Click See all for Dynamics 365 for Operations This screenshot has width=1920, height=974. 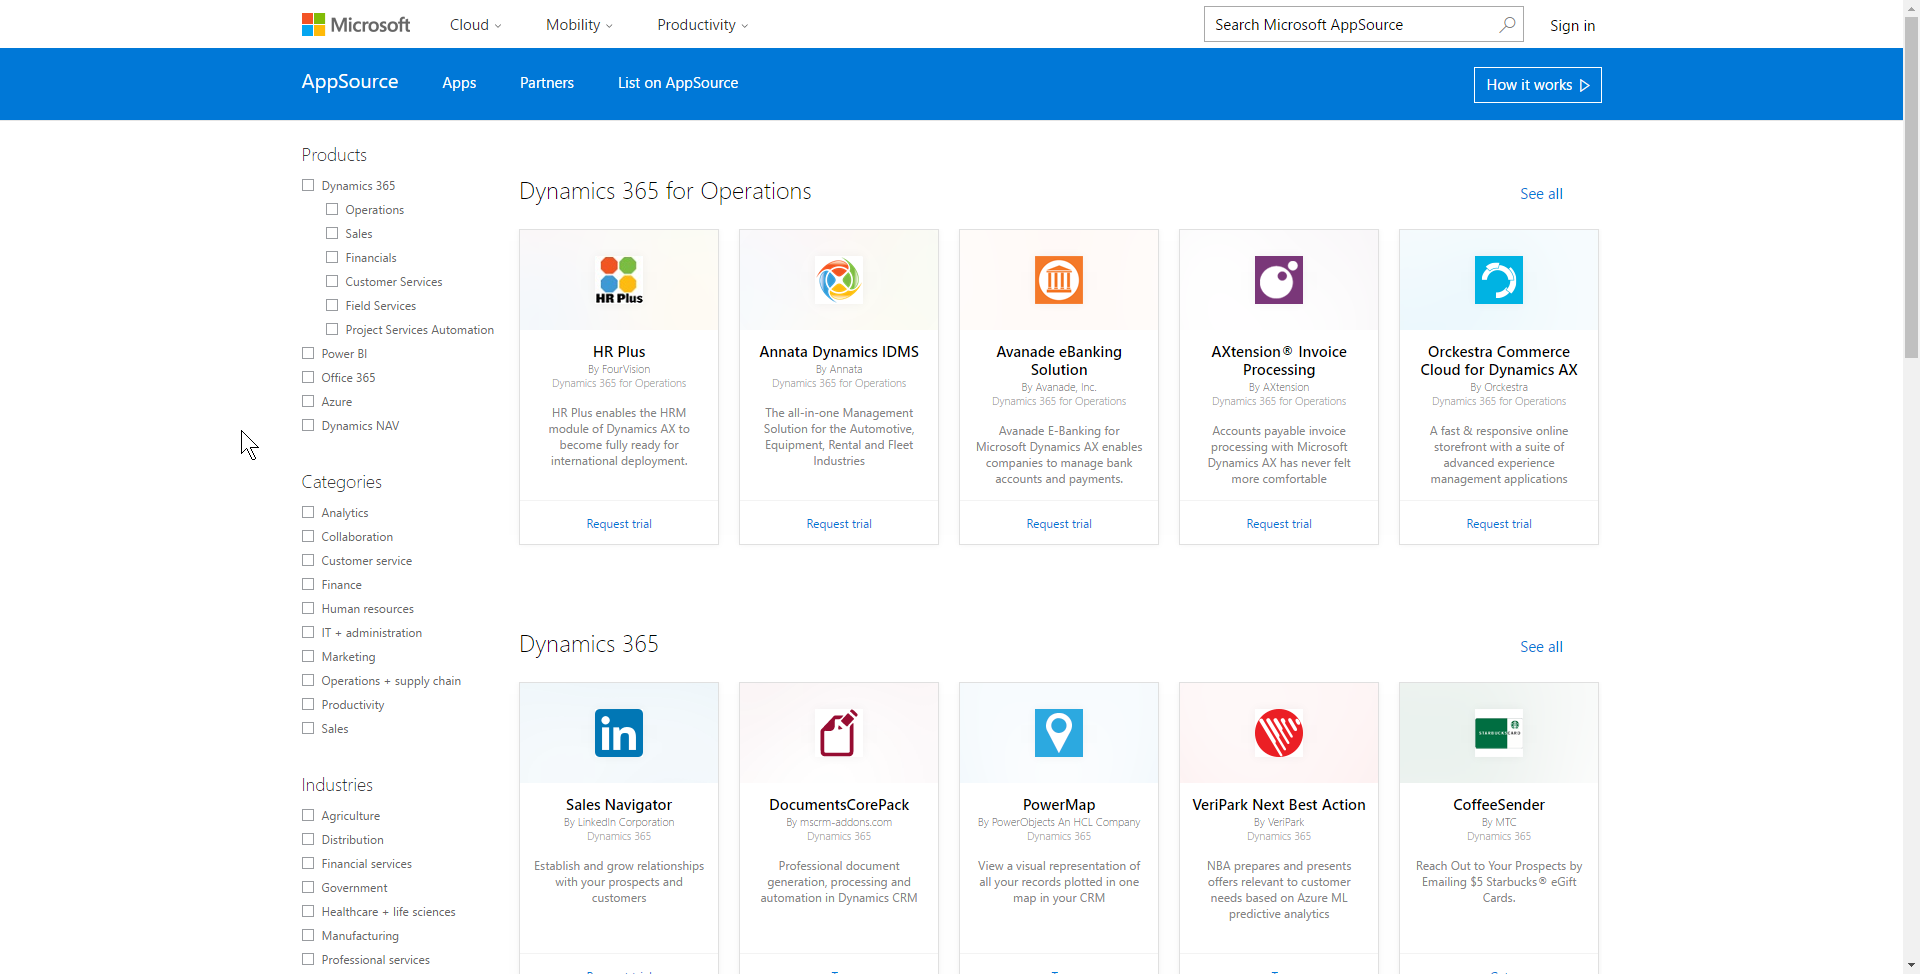1541,194
